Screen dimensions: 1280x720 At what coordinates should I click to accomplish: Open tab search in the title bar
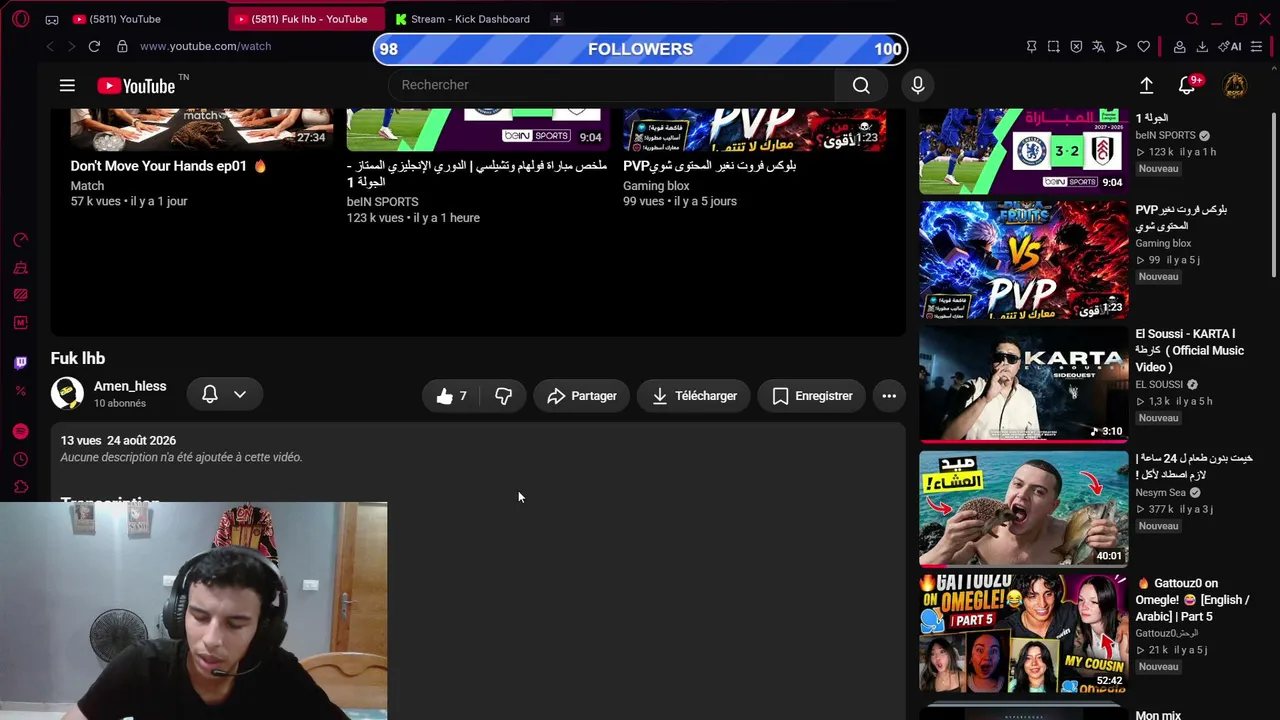coord(1192,19)
